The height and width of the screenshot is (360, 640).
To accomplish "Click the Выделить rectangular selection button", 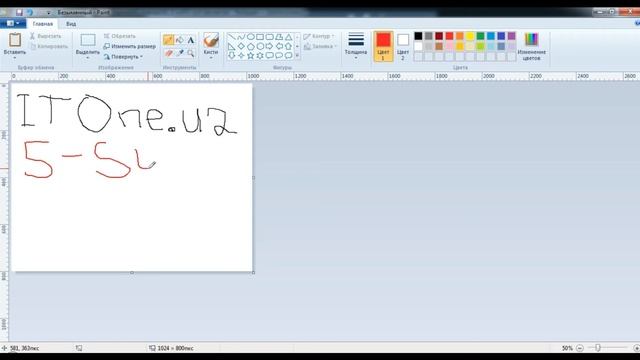I will [88, 44].
